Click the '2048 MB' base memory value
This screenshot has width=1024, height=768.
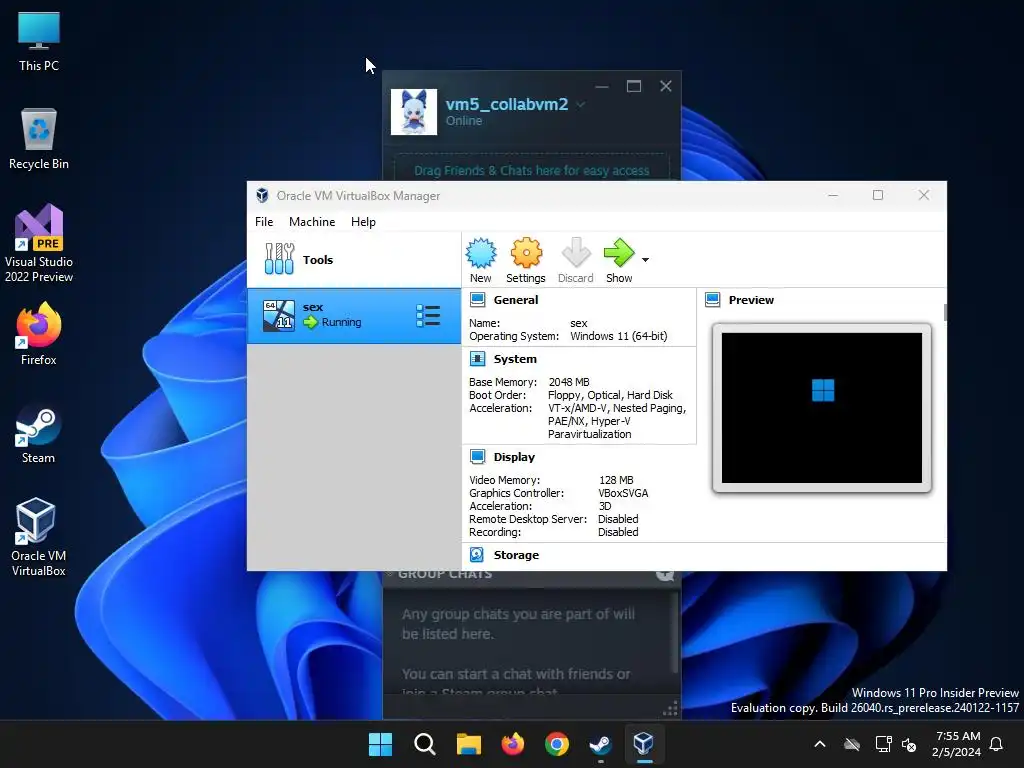point(569,382)
